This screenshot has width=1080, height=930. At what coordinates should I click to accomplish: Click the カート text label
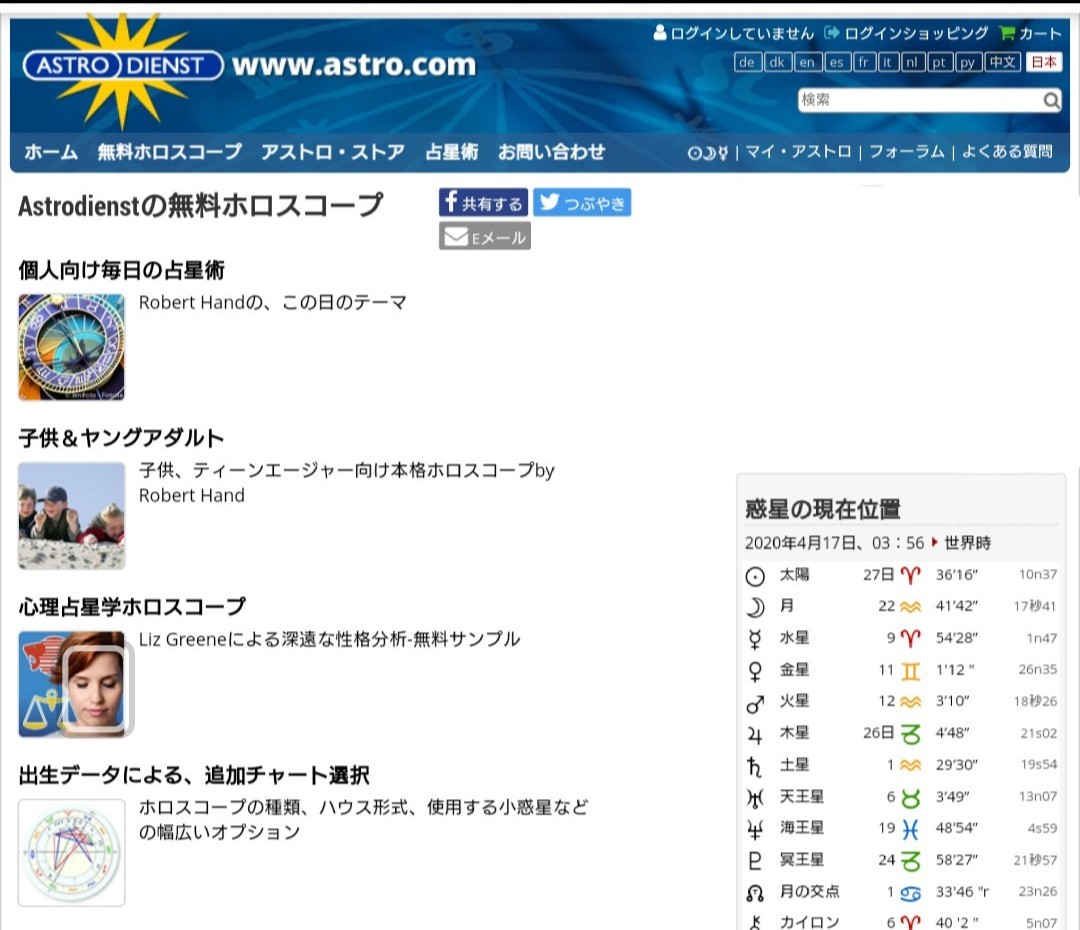pyautogui.click(x=1040, y=33)
